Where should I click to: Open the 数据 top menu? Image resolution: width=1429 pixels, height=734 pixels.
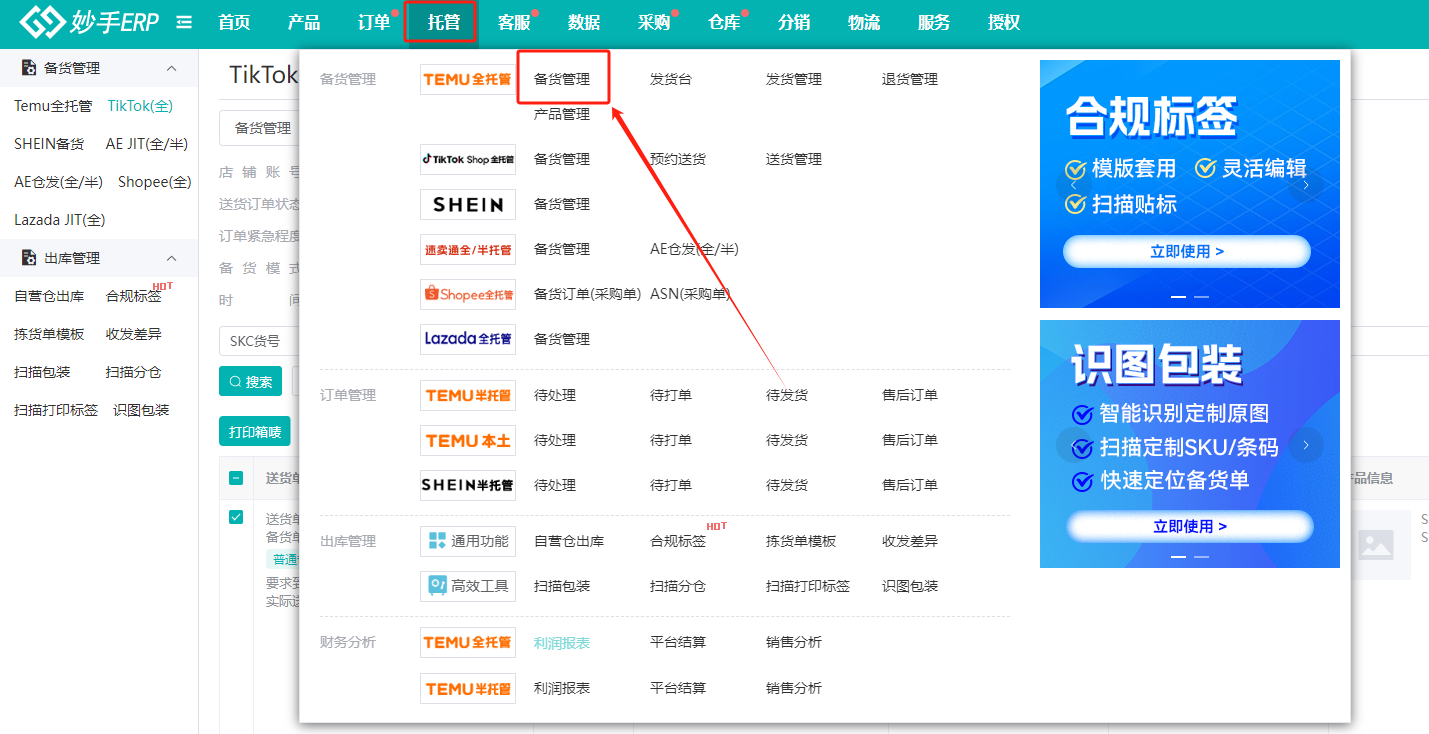pos(584,22)
